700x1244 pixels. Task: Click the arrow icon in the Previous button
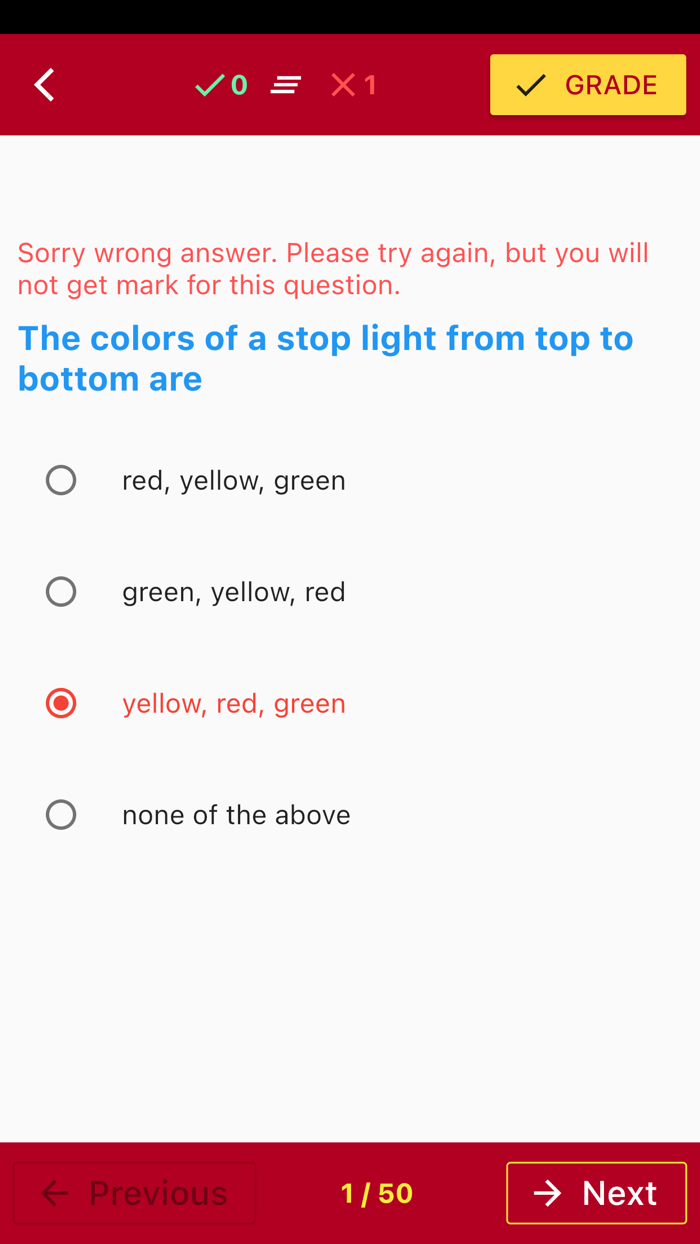point(53,1193)
